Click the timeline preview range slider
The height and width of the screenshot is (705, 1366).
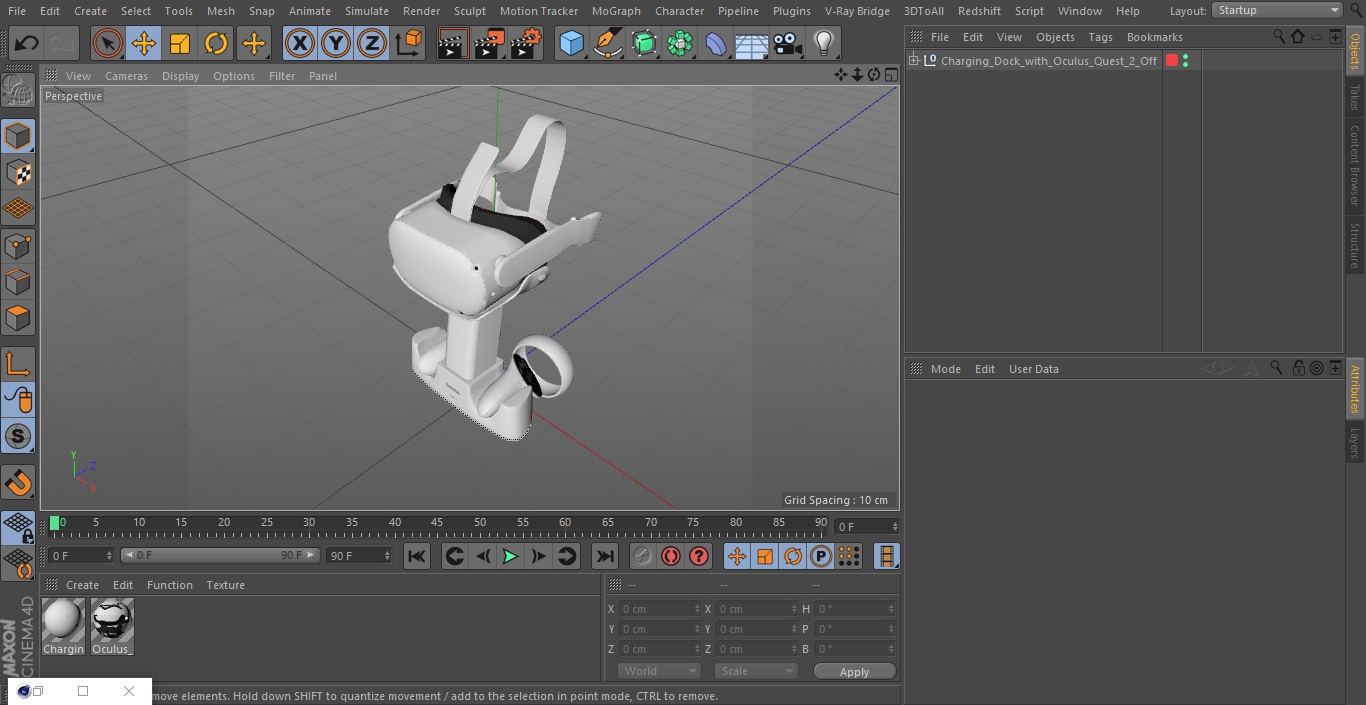[x=220, y=555]
